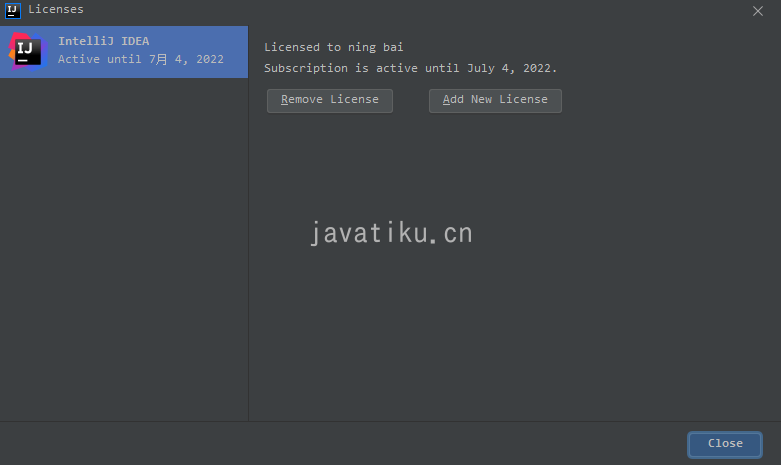Click the Add New License button

coord(495,101)
